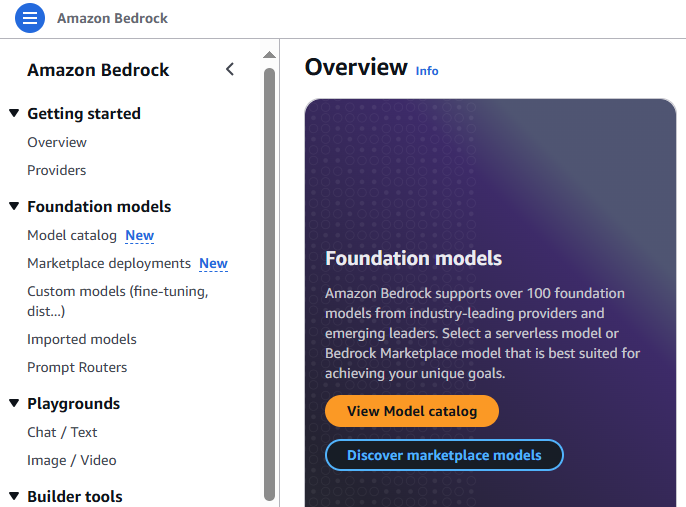
Task: Click Discover marketplace models button
Action: click(444, 455)
